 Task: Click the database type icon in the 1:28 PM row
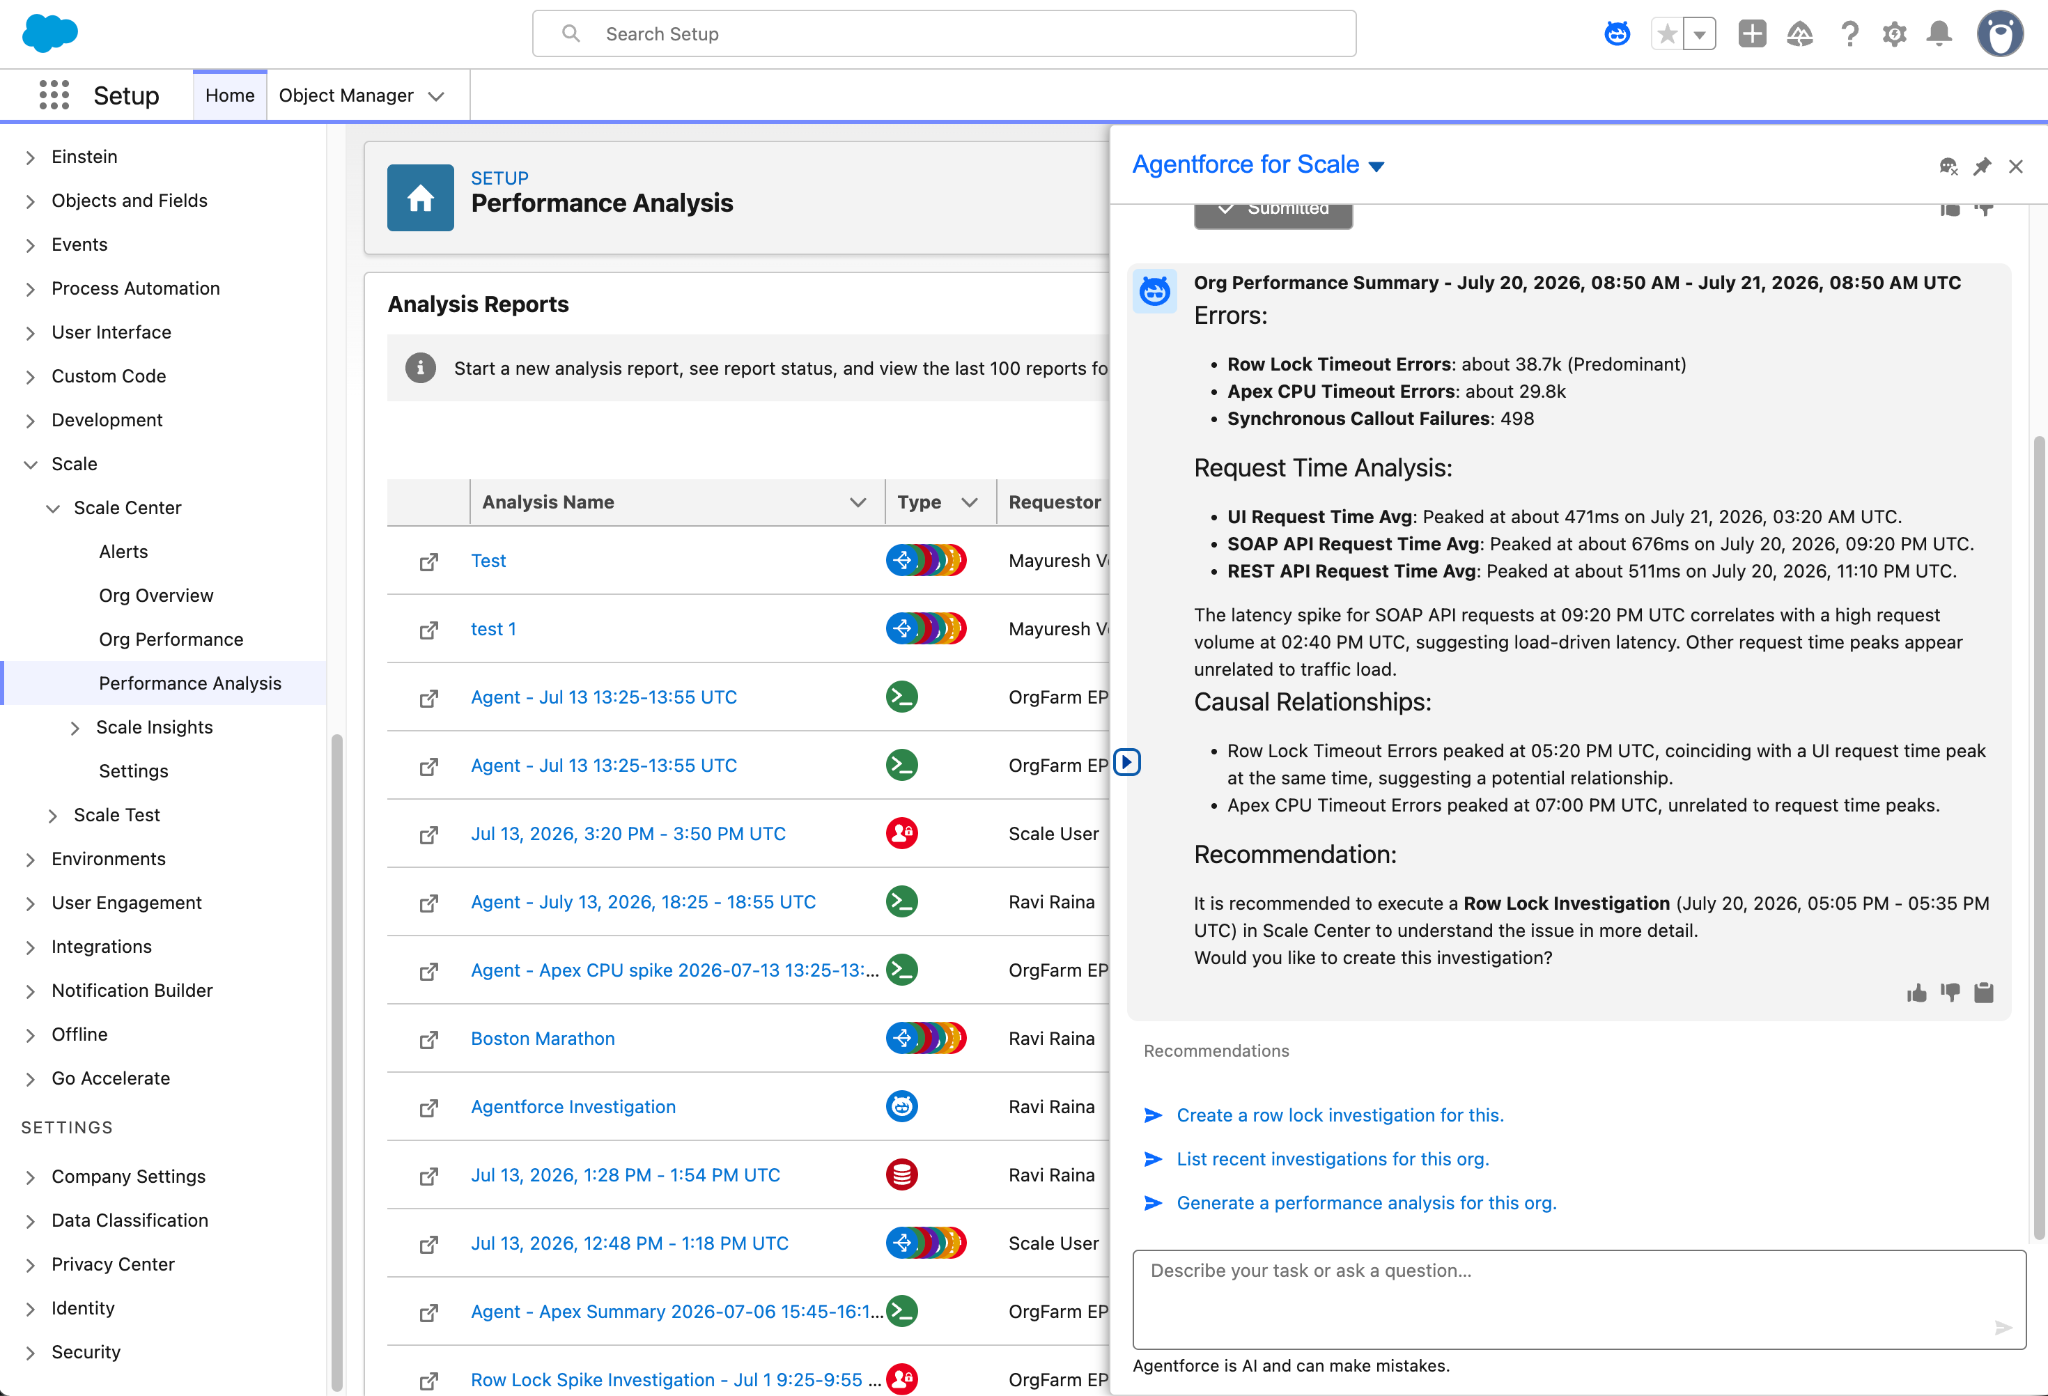pyautogui.click(x=902, y=1174)
